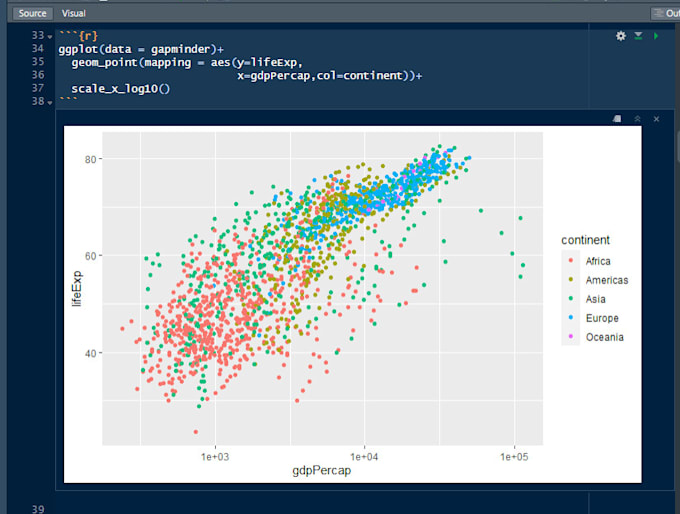Run current chunk green play icon
680x514 pixels.
coord(656,36)
